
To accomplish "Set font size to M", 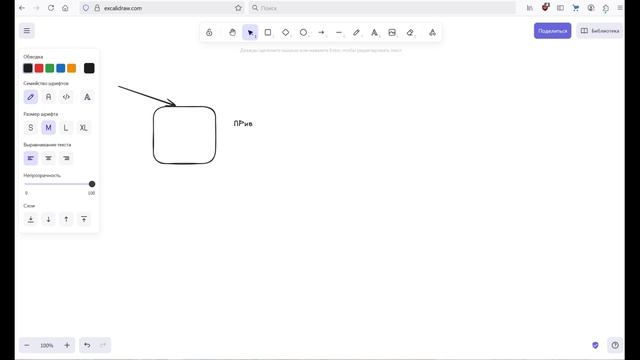I will tap(48, 128).
